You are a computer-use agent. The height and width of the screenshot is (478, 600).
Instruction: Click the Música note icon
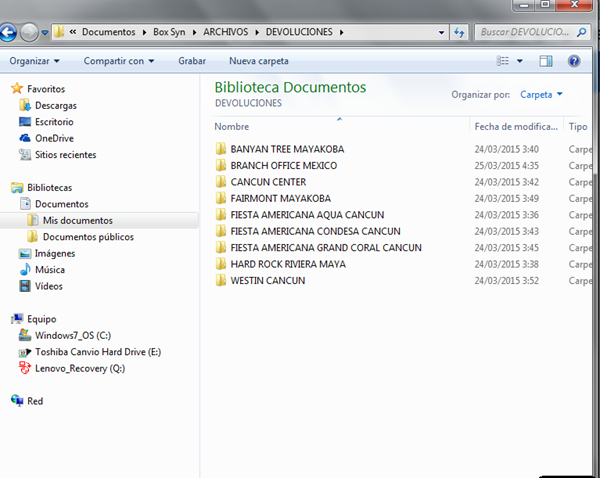(25, 269)
